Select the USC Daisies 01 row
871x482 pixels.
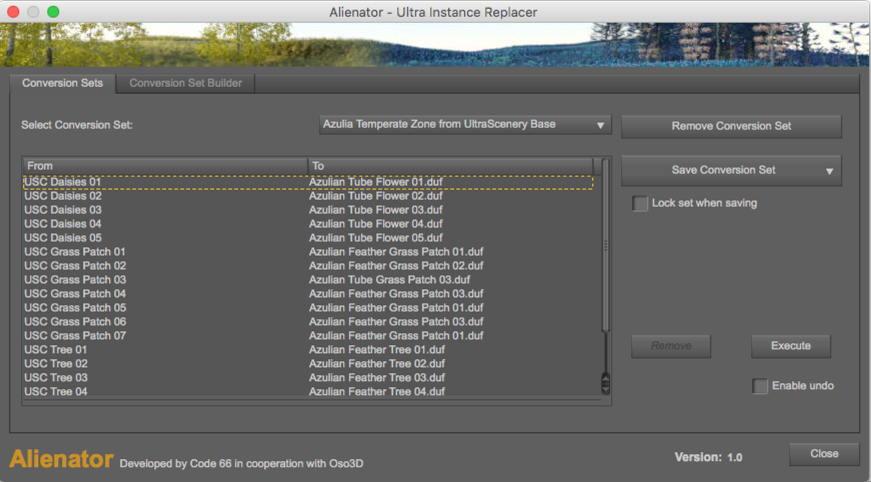point(308,182)
